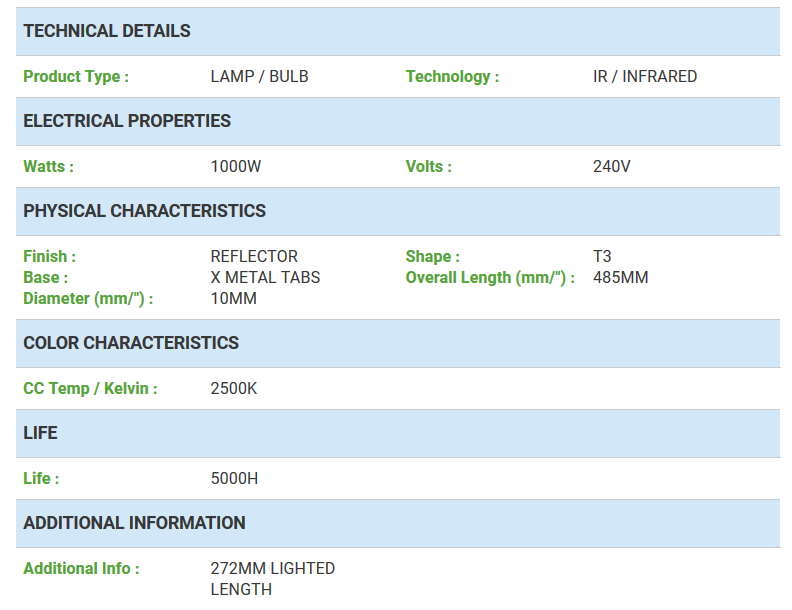Select the 240V volts value
The width and height of the screenshot is (792, 610).
612,166
